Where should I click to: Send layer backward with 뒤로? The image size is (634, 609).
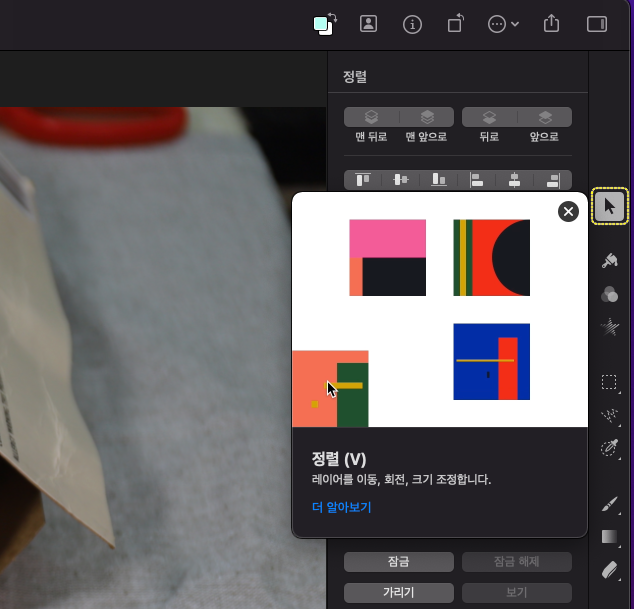pyautogui.click(x=489, y=117)
